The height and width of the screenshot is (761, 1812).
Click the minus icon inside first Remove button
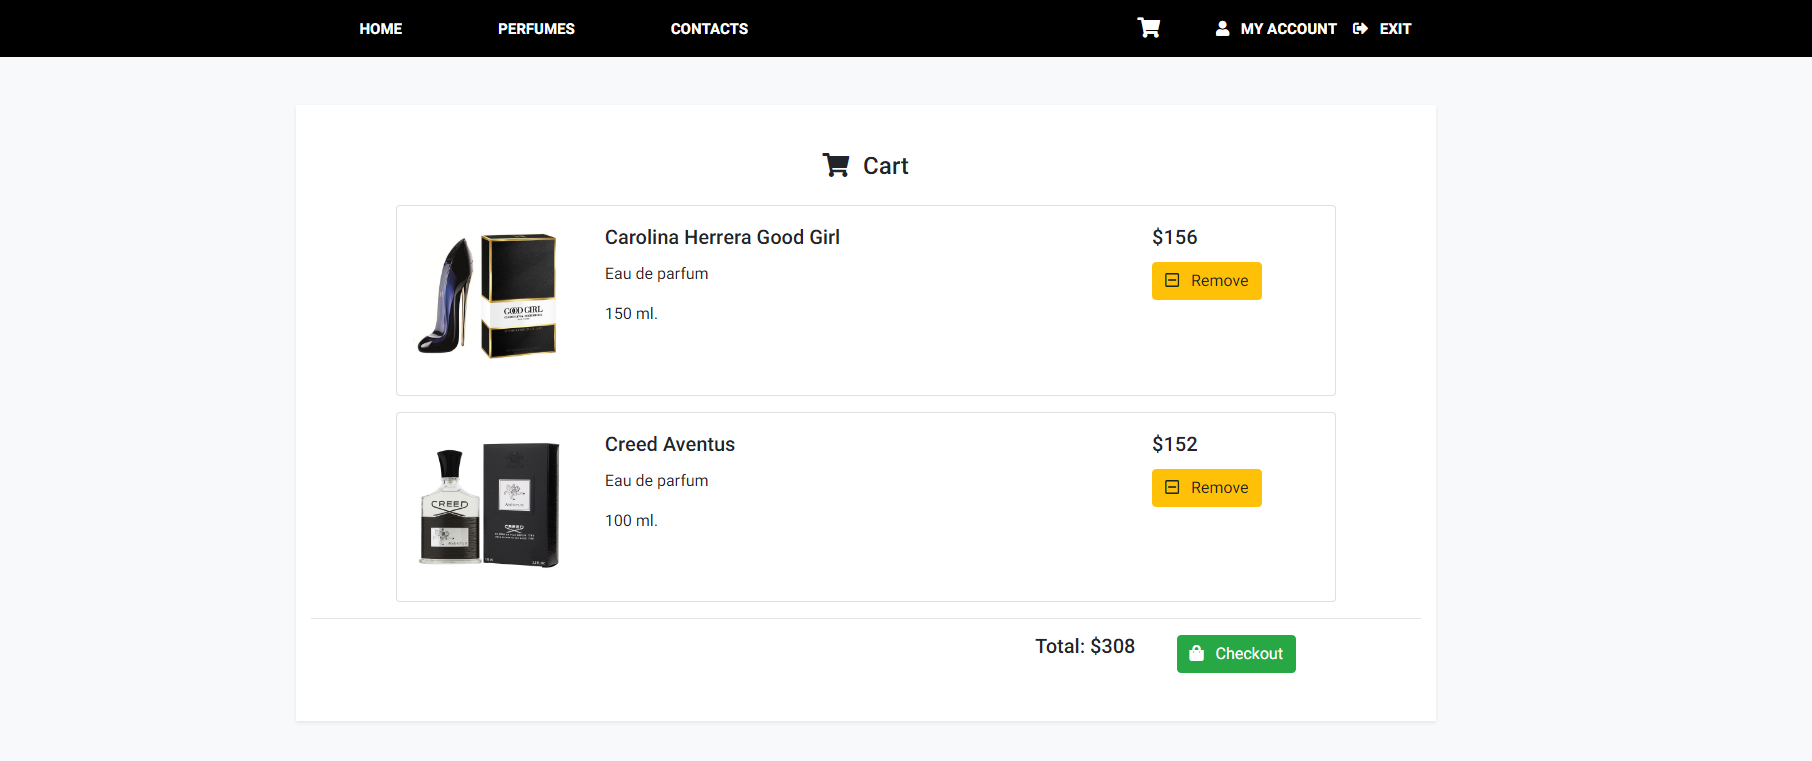click(x=1172, y=280)
